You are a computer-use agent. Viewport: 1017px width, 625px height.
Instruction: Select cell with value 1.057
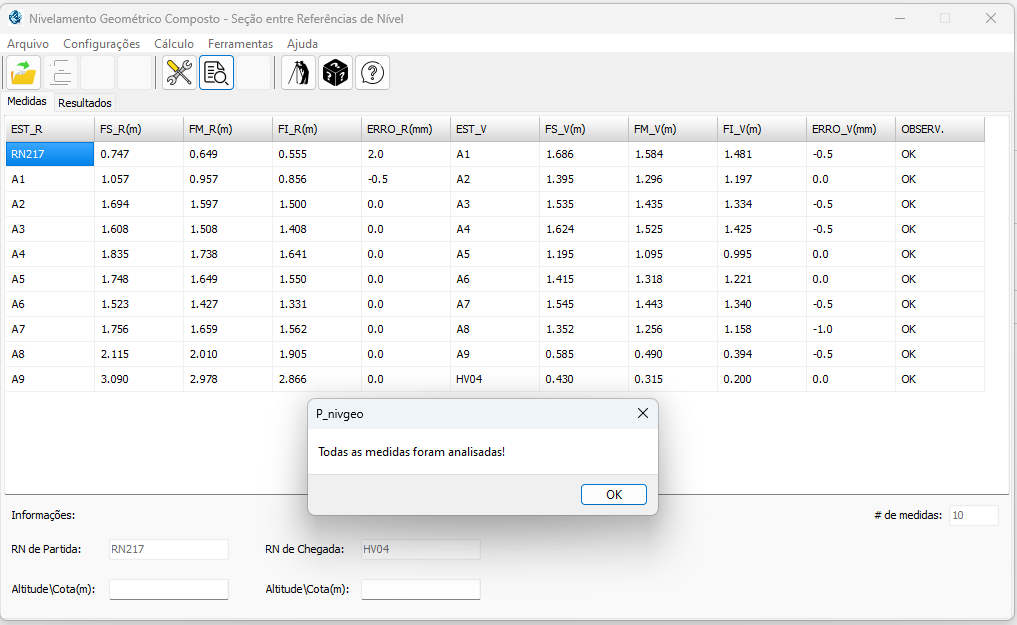pyautogui.click(x=139, y=179)
